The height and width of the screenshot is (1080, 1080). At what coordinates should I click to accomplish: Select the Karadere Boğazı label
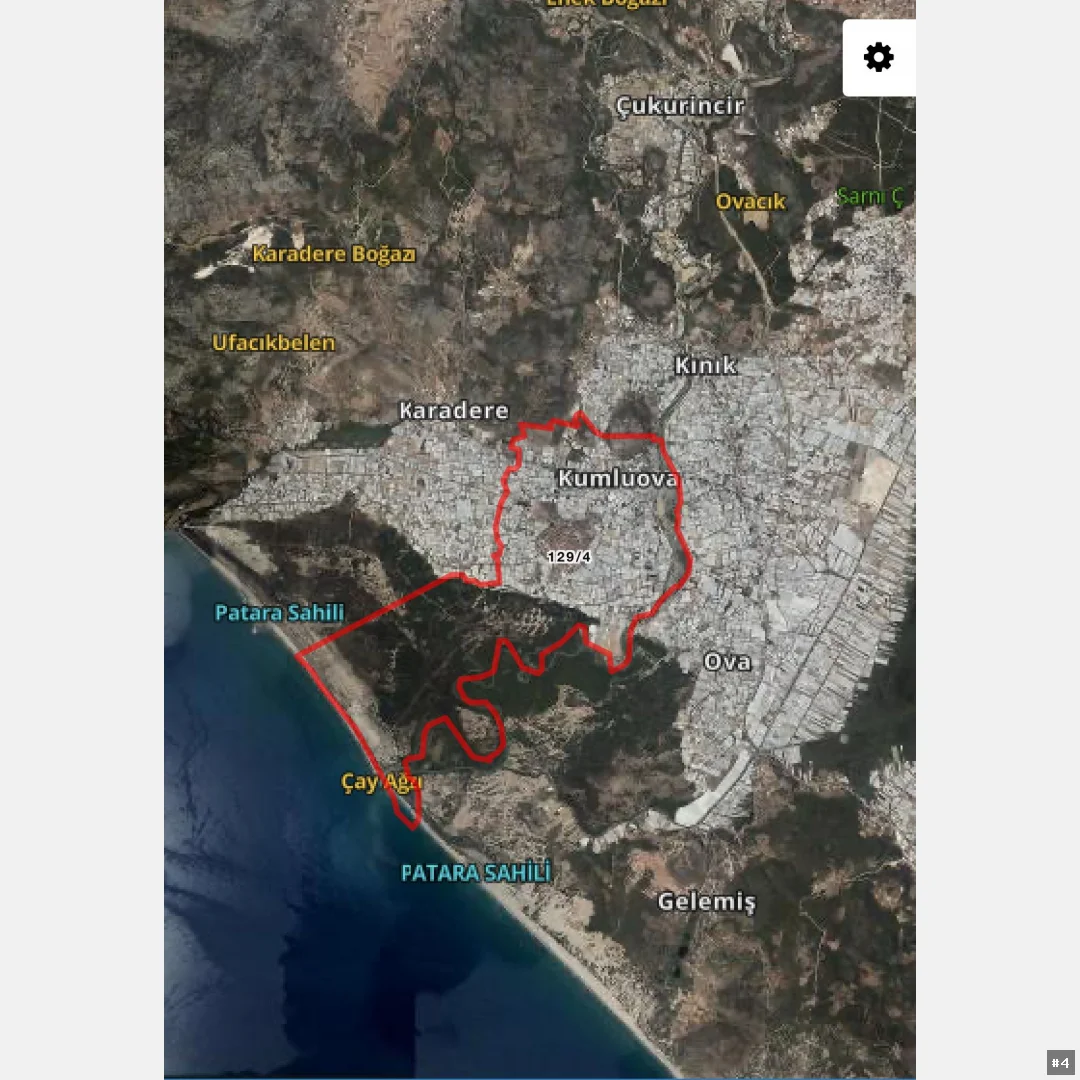click(x=334, y=254)
